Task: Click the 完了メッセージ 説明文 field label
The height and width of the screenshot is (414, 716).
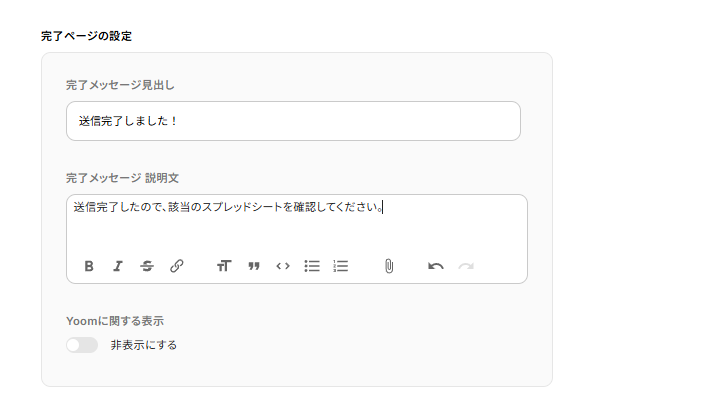Action: pos(122,178)
